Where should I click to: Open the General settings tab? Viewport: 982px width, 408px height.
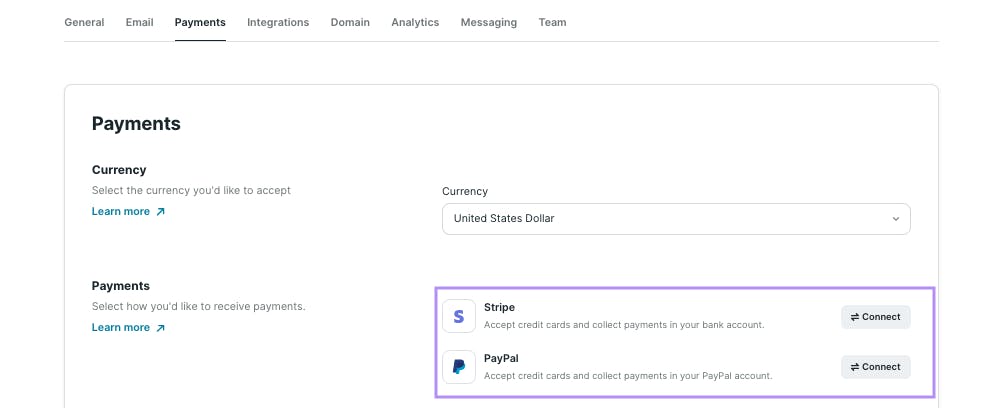(84, 22)
